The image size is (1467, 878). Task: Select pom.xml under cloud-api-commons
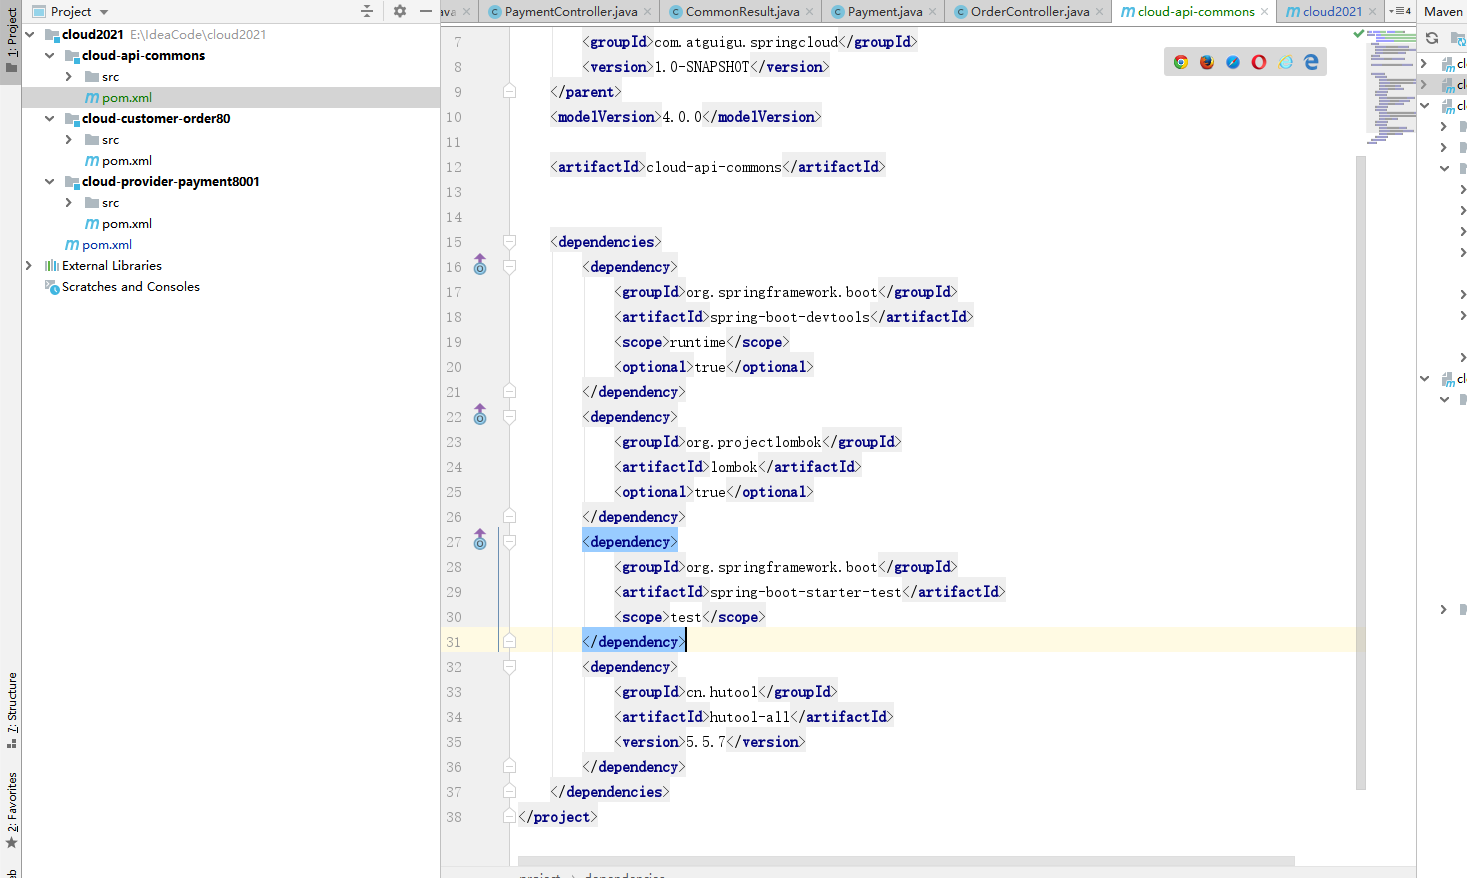126,98
